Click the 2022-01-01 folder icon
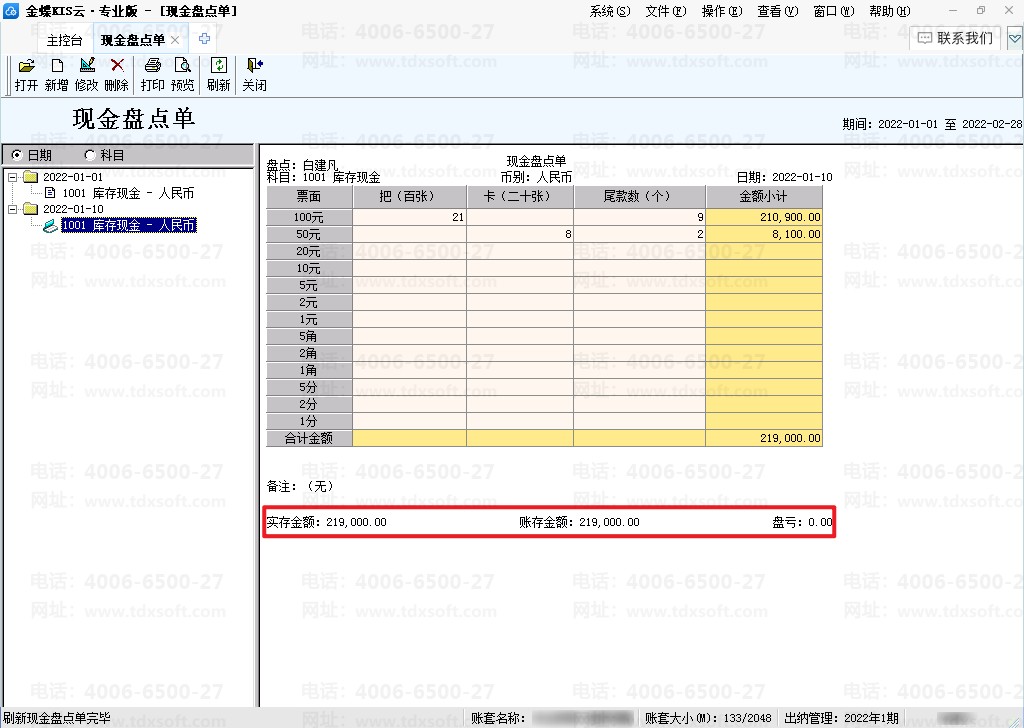The image size is (1024, 728). pos(31,177)
